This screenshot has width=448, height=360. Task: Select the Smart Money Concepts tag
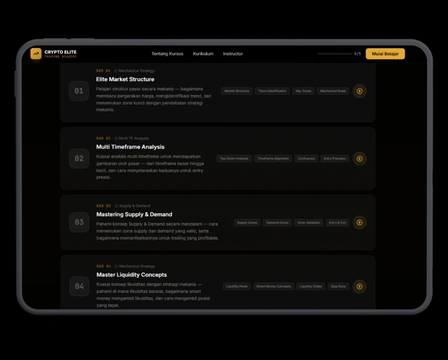[273, 286]
